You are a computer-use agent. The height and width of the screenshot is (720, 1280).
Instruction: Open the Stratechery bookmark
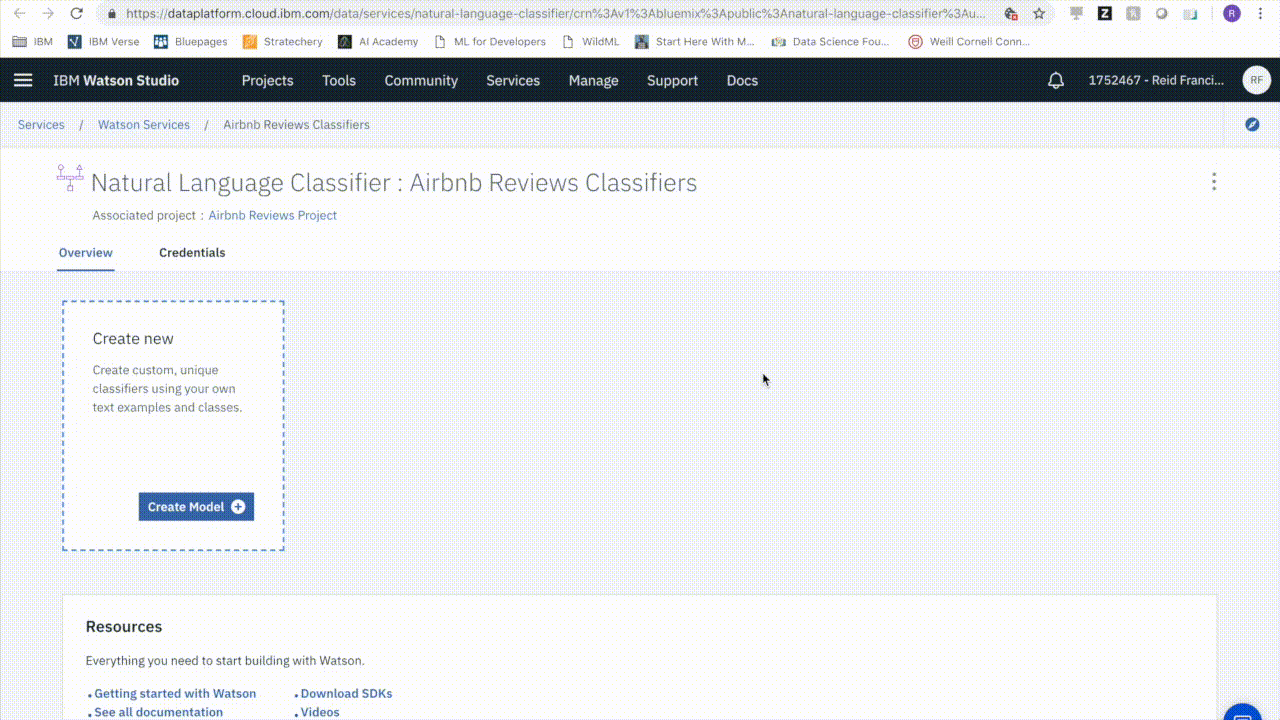283,42
